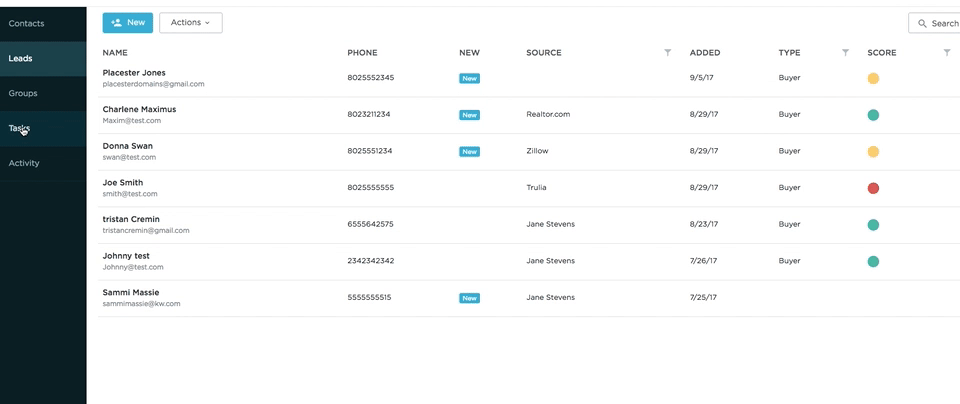Viewport: 960px width, 404px height.
Task: Filter by Score column funnel icon
Action: point(947,53)
